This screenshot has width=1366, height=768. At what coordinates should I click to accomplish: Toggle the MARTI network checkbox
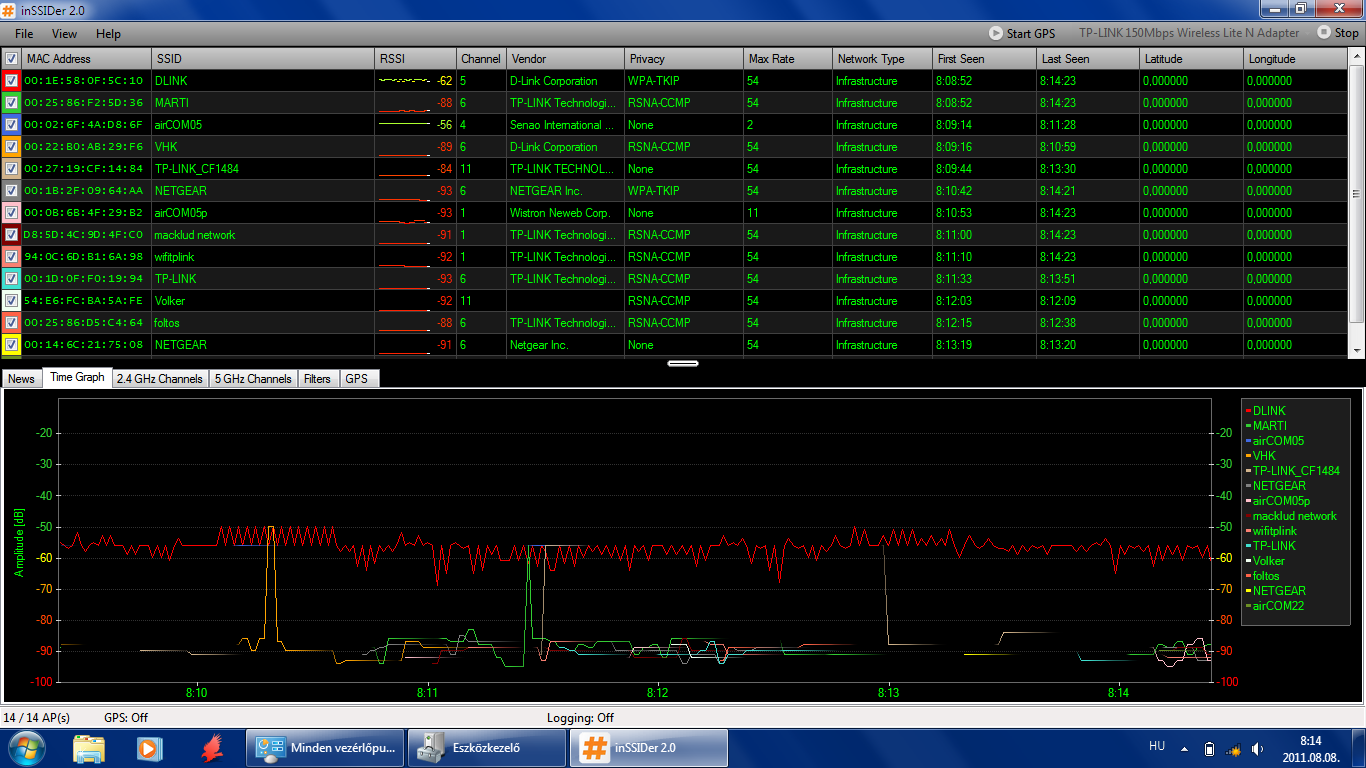(x=11, y=103)
